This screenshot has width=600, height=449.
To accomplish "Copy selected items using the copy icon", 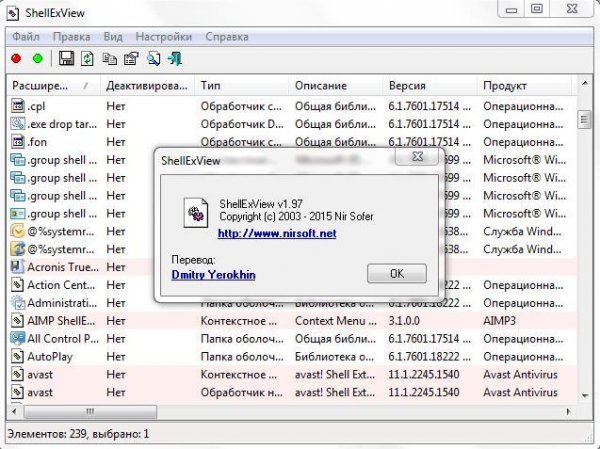I will point(109,59).
